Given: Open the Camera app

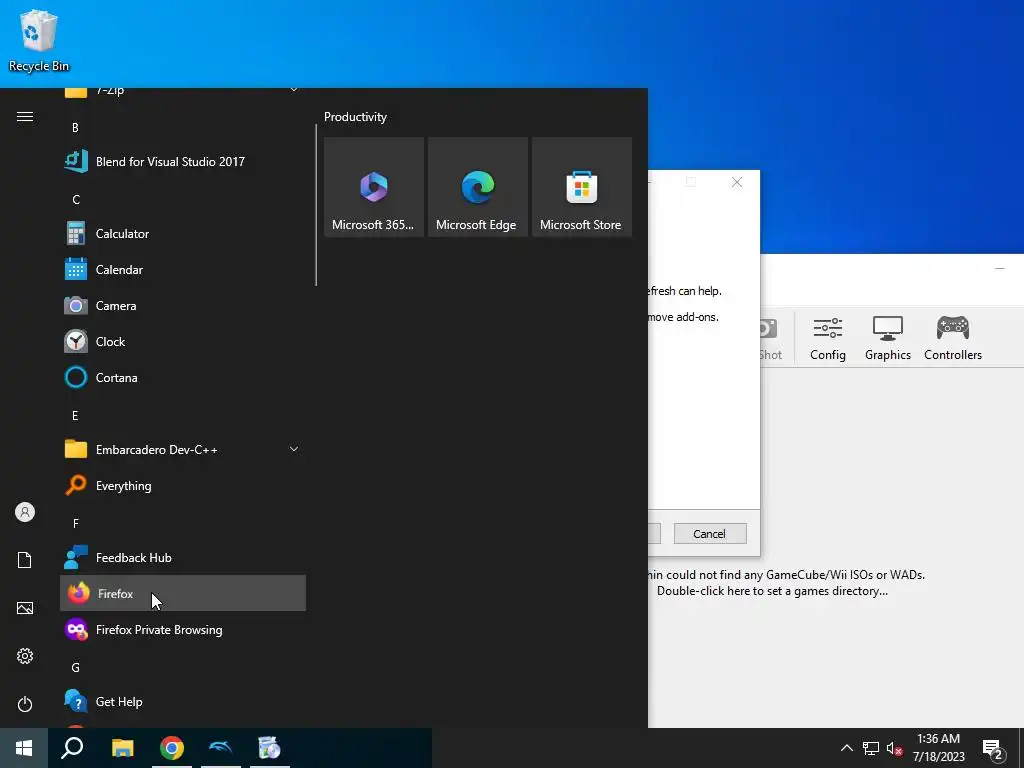Looking at the screenshot, I should click(x=183, y=305).
